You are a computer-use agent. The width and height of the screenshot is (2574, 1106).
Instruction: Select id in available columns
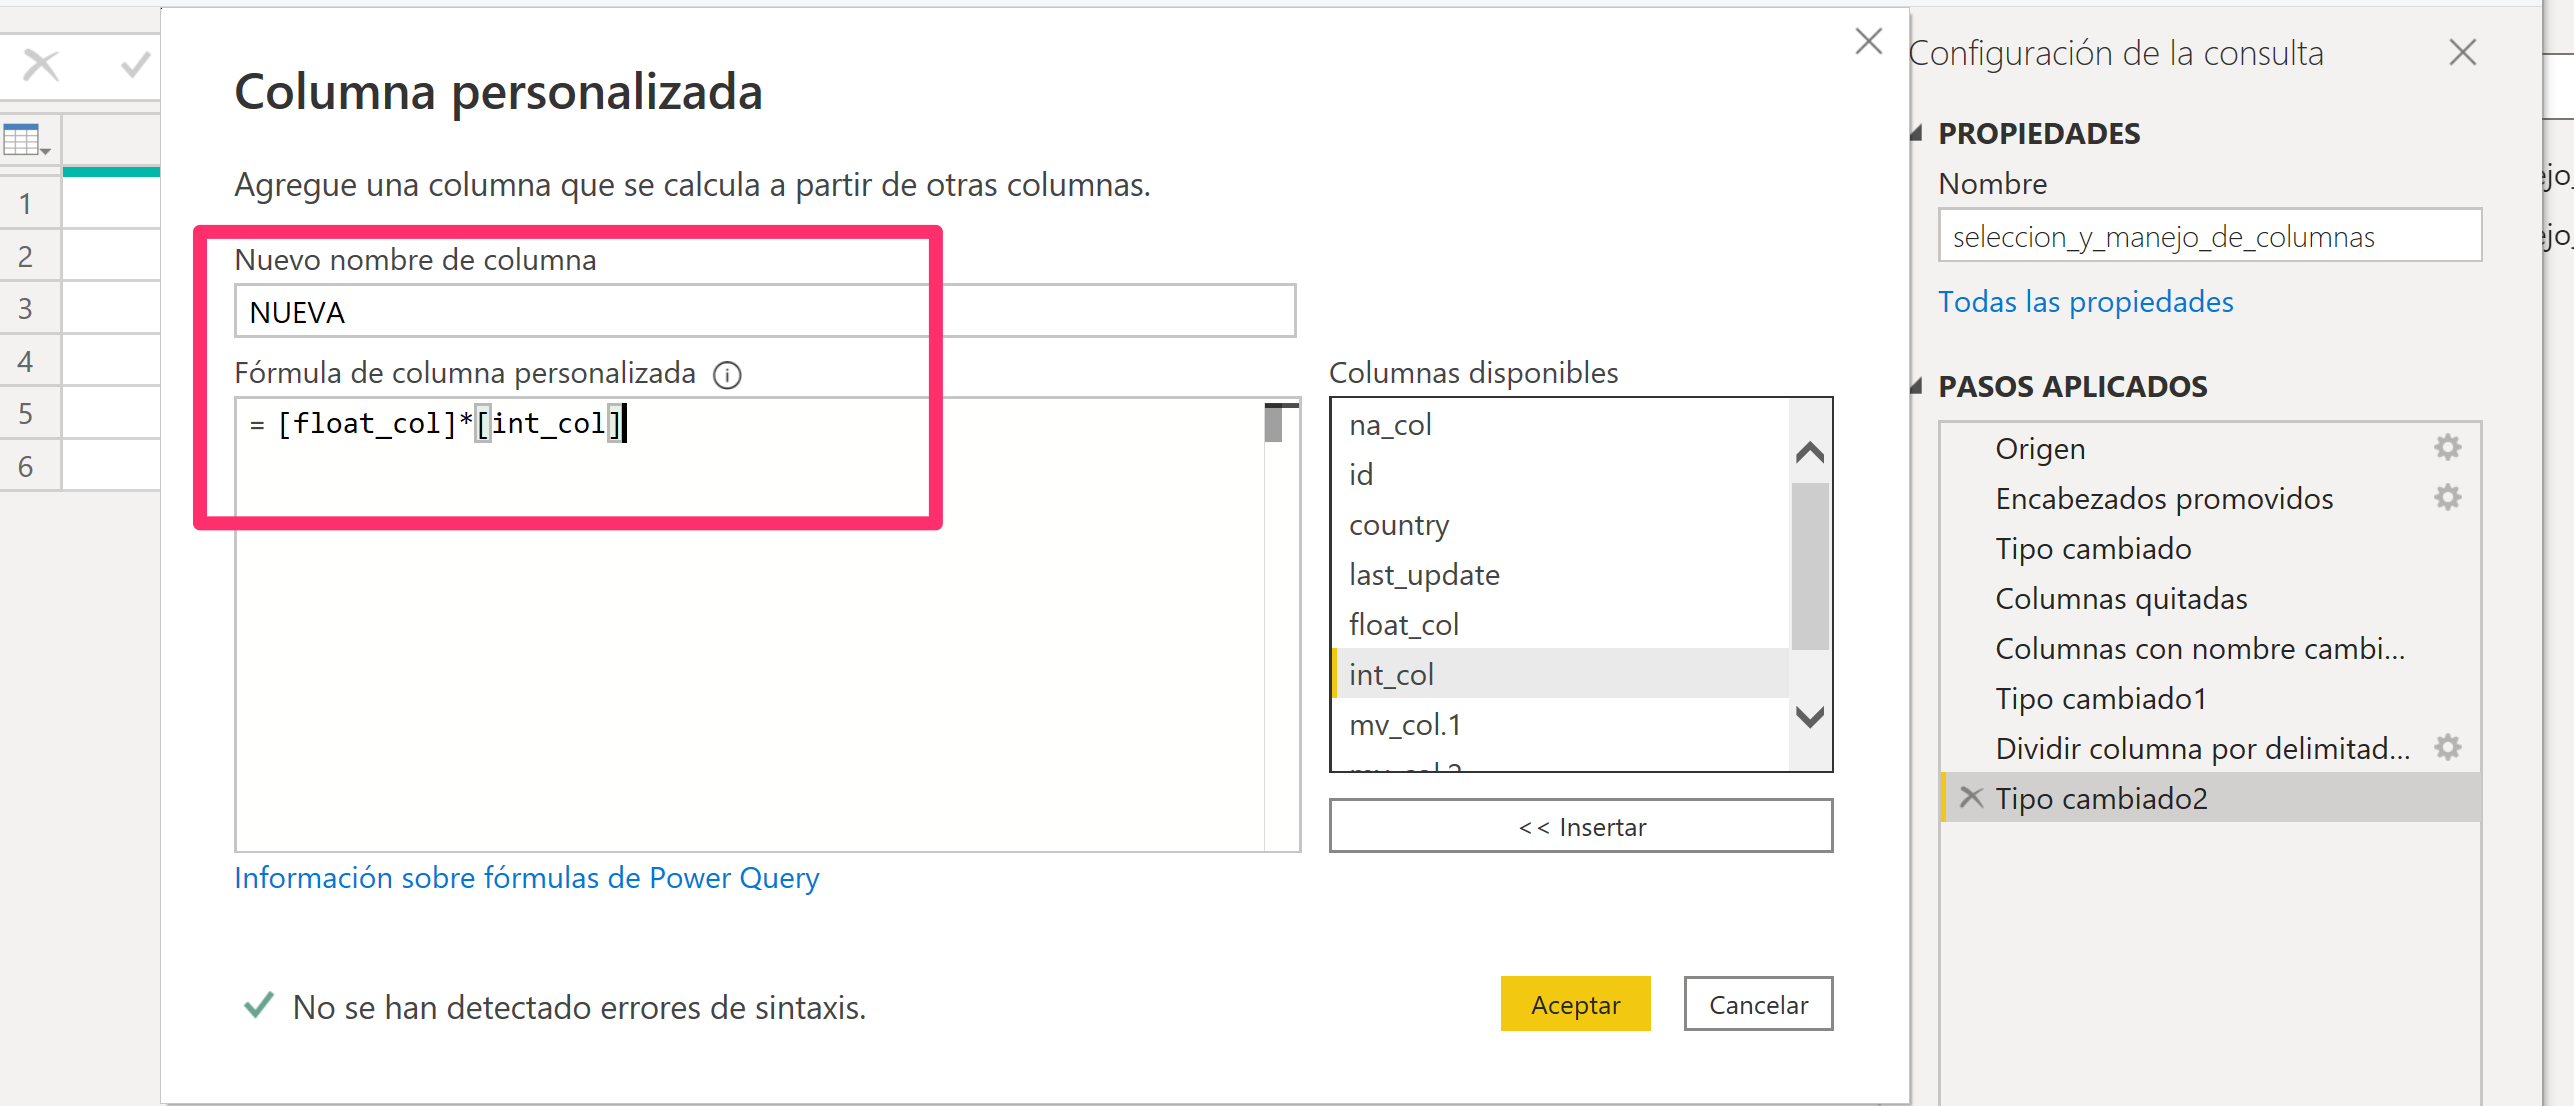(1560, 475)
